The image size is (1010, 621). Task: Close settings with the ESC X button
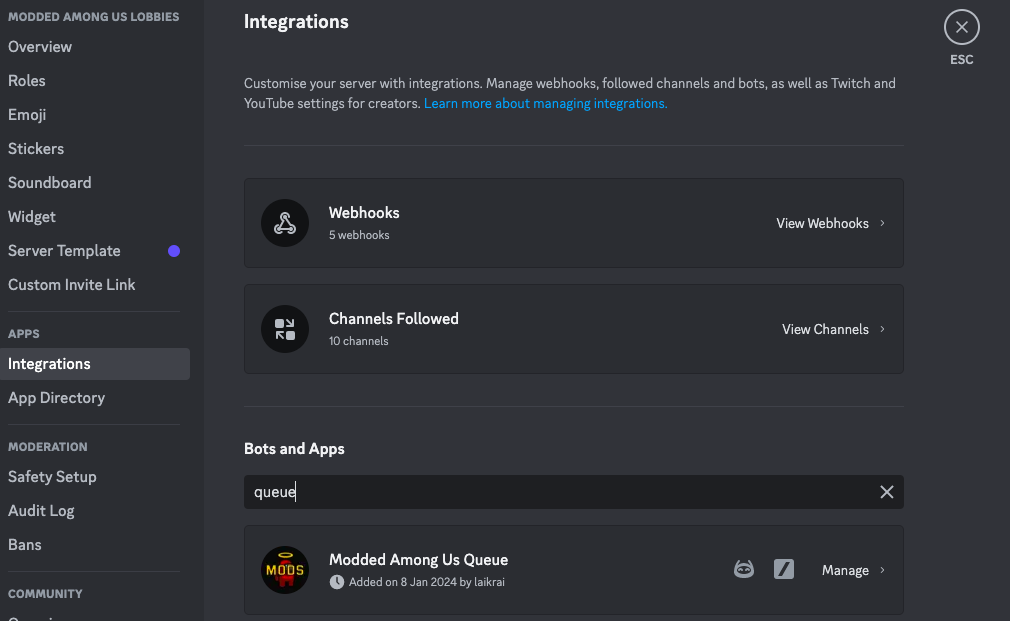click(962, 27)
